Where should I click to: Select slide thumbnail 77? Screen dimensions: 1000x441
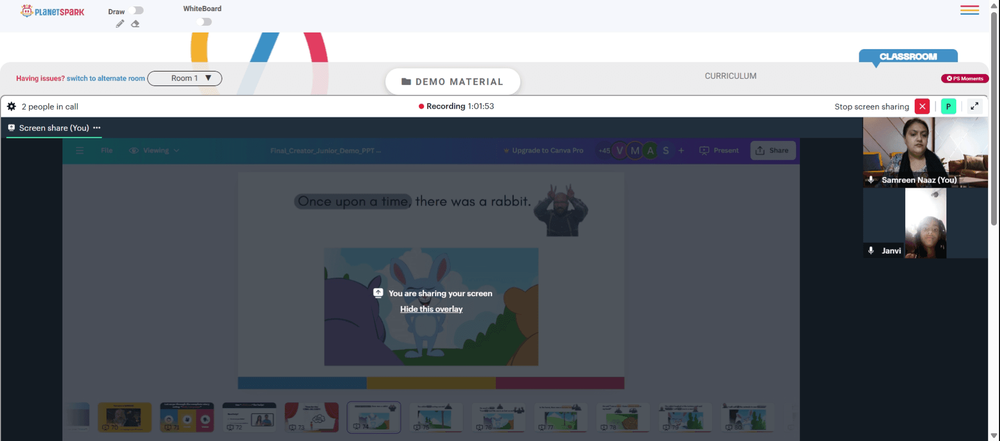pos(561,417)
